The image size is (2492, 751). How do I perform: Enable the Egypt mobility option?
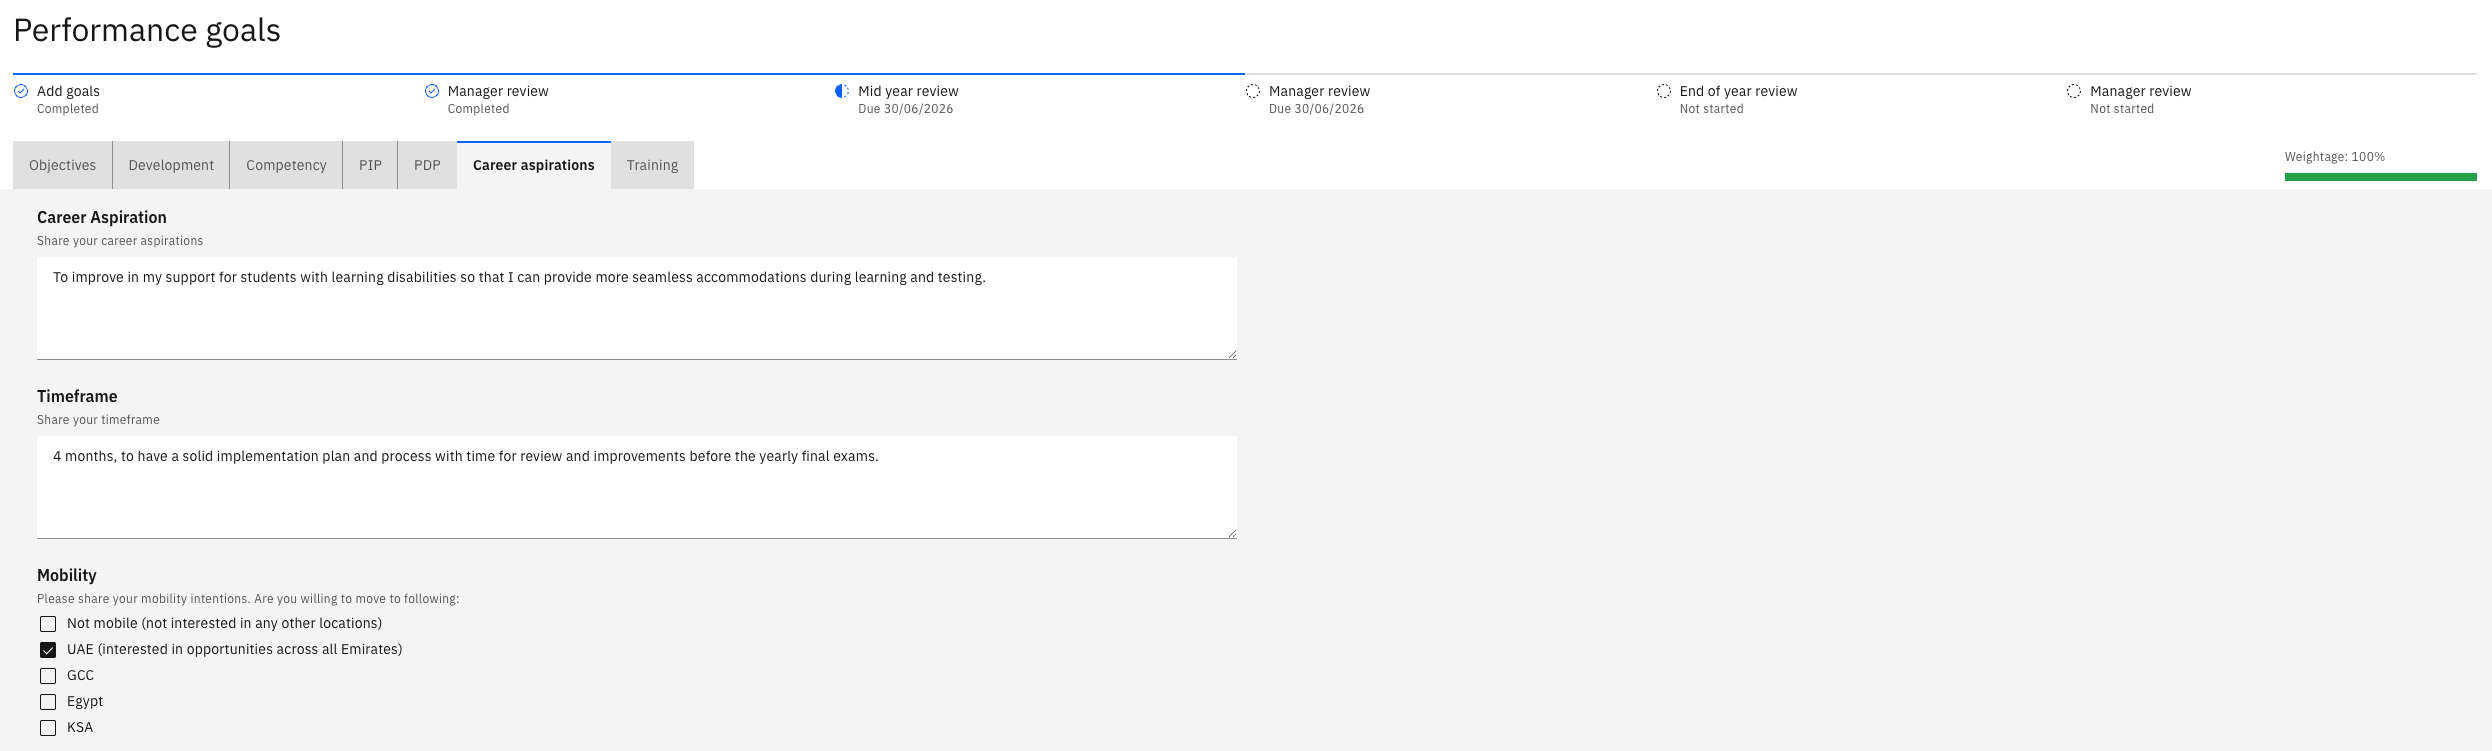pos(48,702)
